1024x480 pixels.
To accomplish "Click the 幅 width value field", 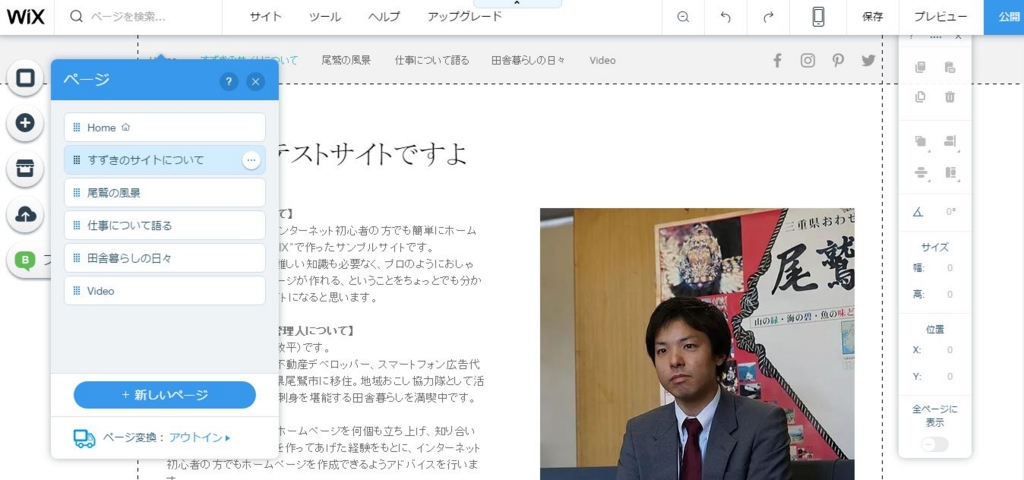I will (x=950, y=268).
